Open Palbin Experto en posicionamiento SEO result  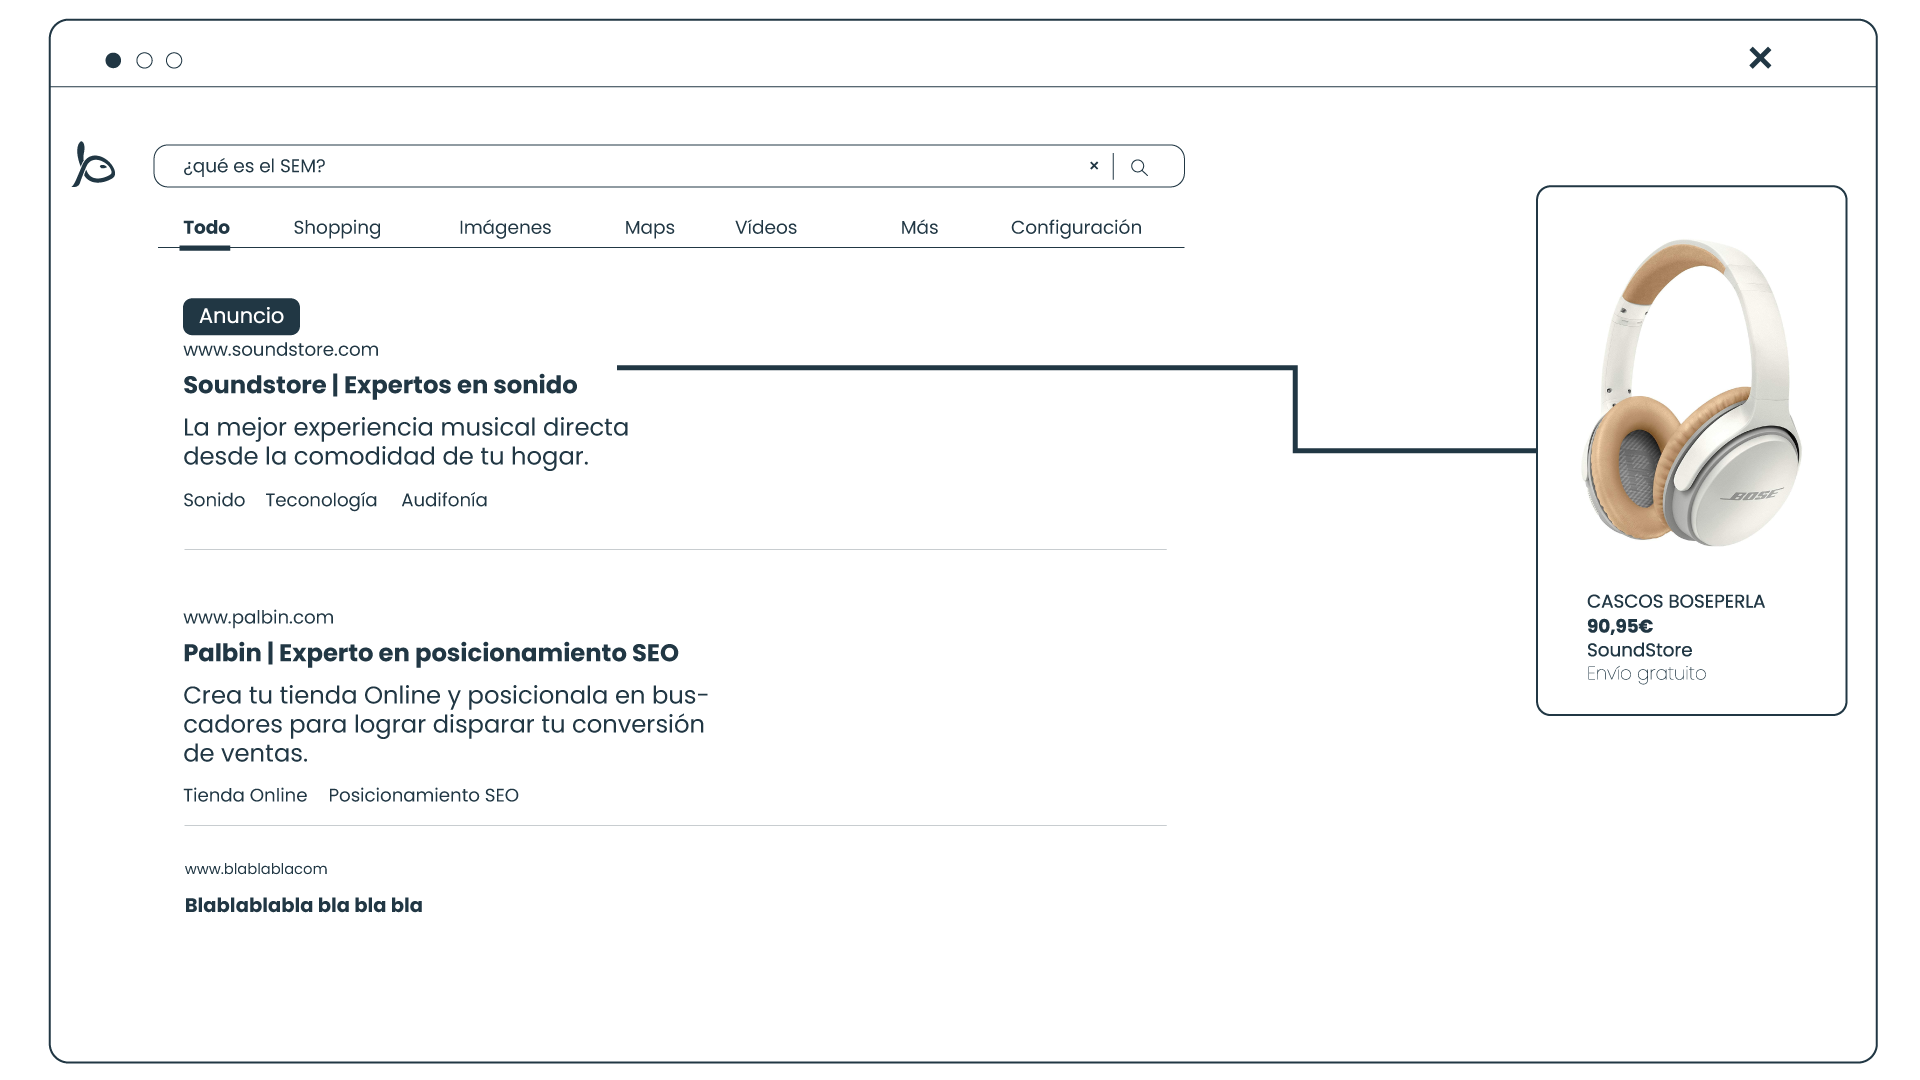[430, 653]
